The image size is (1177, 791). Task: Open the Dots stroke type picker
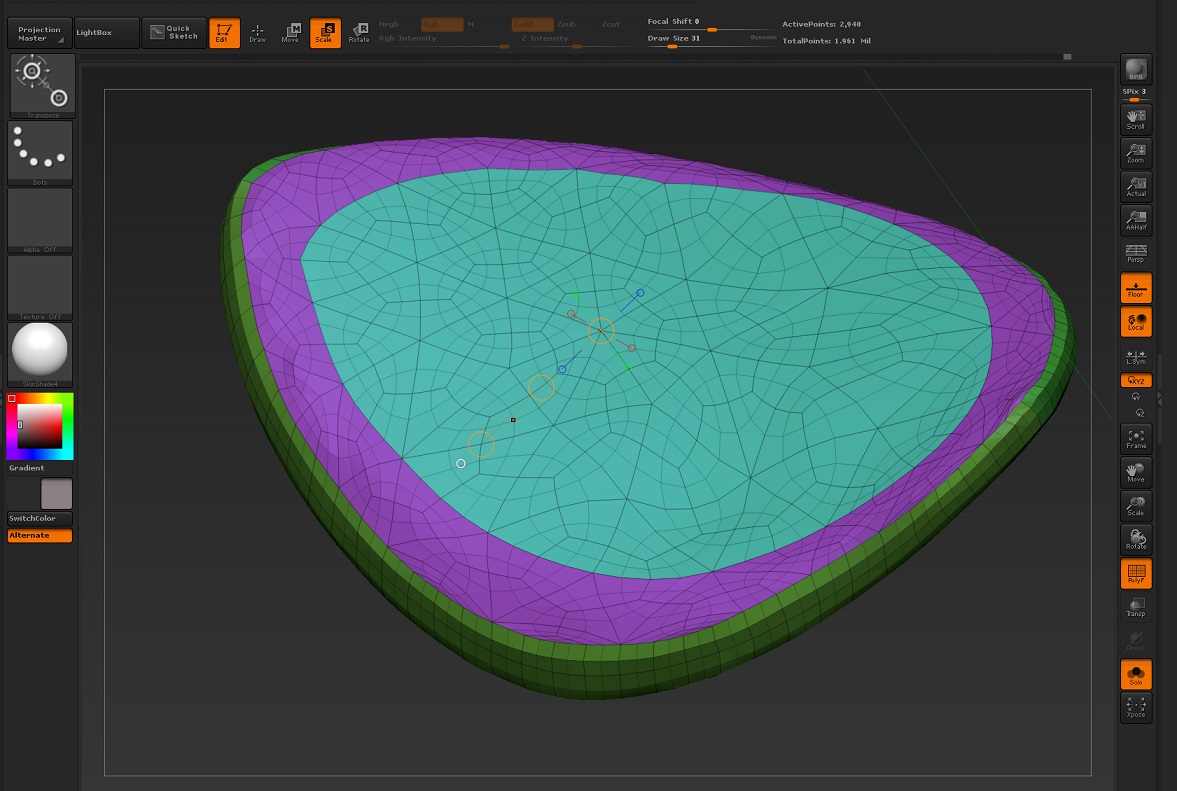(40, 153)
